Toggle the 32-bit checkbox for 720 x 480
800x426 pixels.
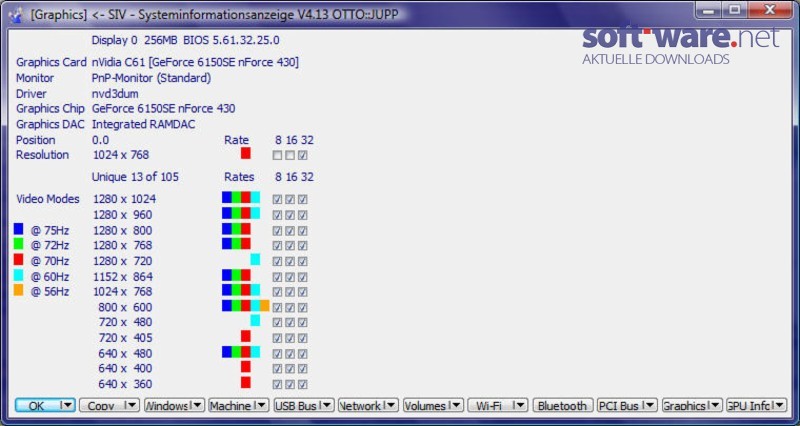(x=303, y=323)
